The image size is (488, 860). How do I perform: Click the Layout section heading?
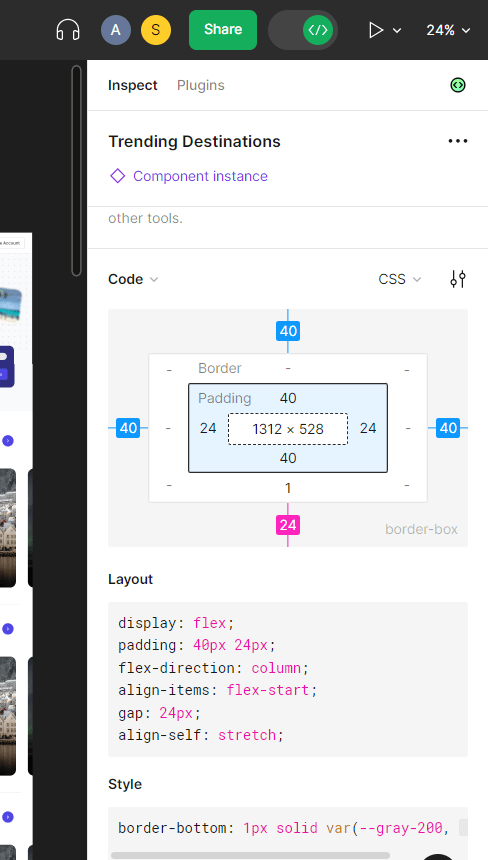[130, 579]
